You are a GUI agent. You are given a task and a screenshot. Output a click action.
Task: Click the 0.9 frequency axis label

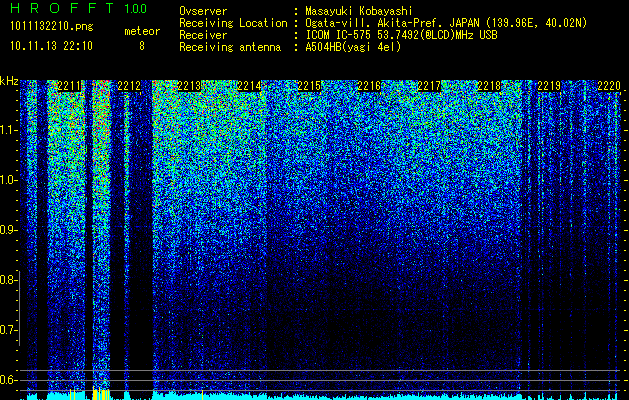(x=8, y=230)
